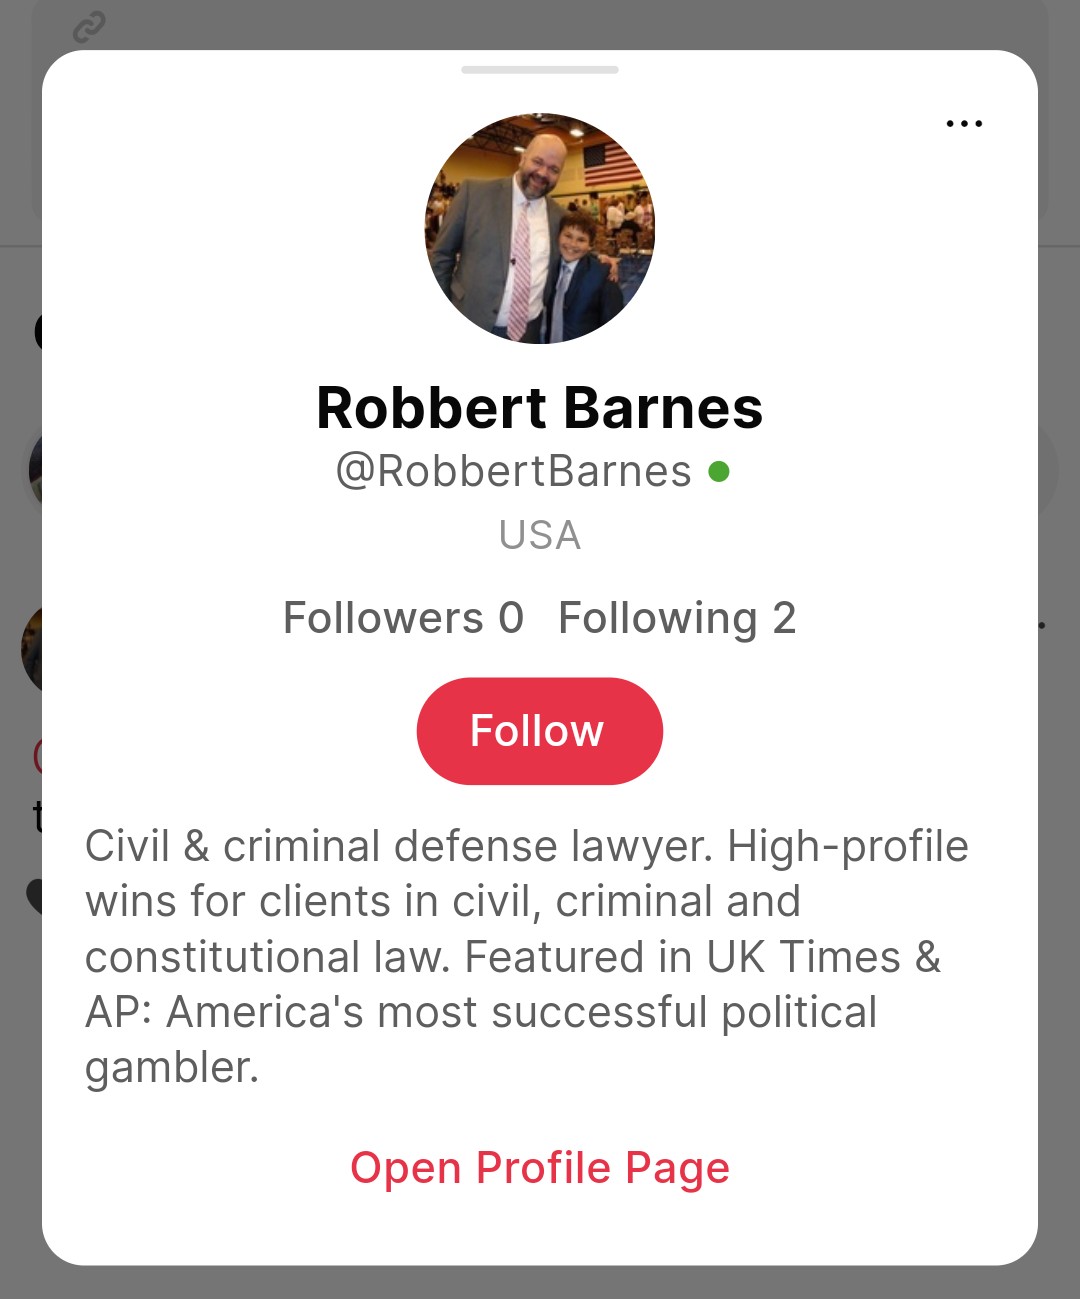This screenshot has height=1299, width=1080.
Task: Dismiss card by clicking dimmed area below
Action: [x=540, y=1284]
